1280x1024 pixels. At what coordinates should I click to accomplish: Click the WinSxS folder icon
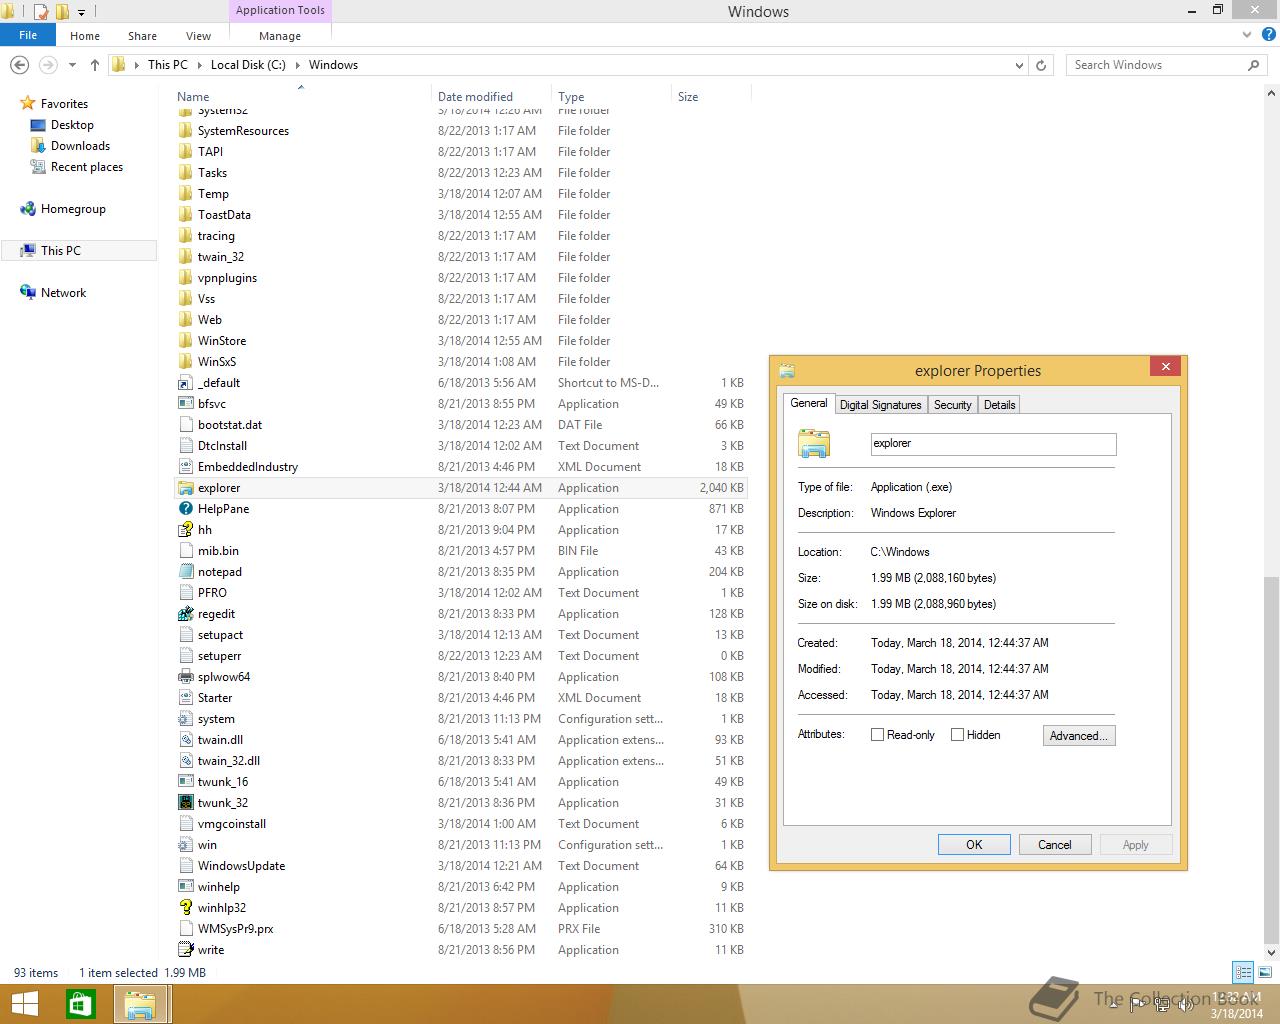point(185,362)
